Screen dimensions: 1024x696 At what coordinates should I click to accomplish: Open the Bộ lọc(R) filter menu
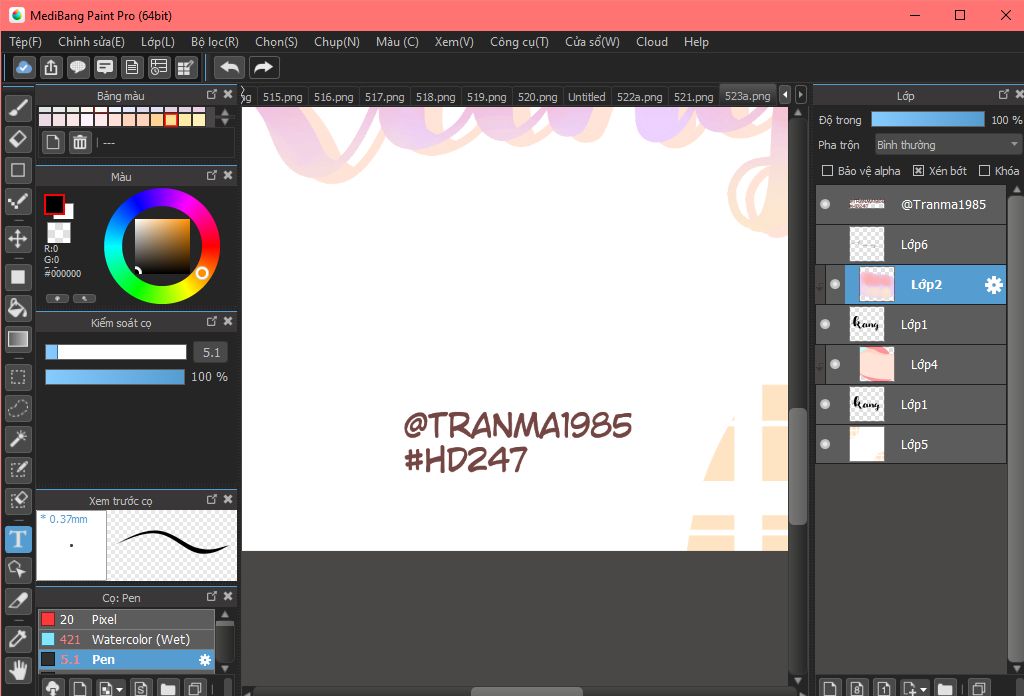215,42
